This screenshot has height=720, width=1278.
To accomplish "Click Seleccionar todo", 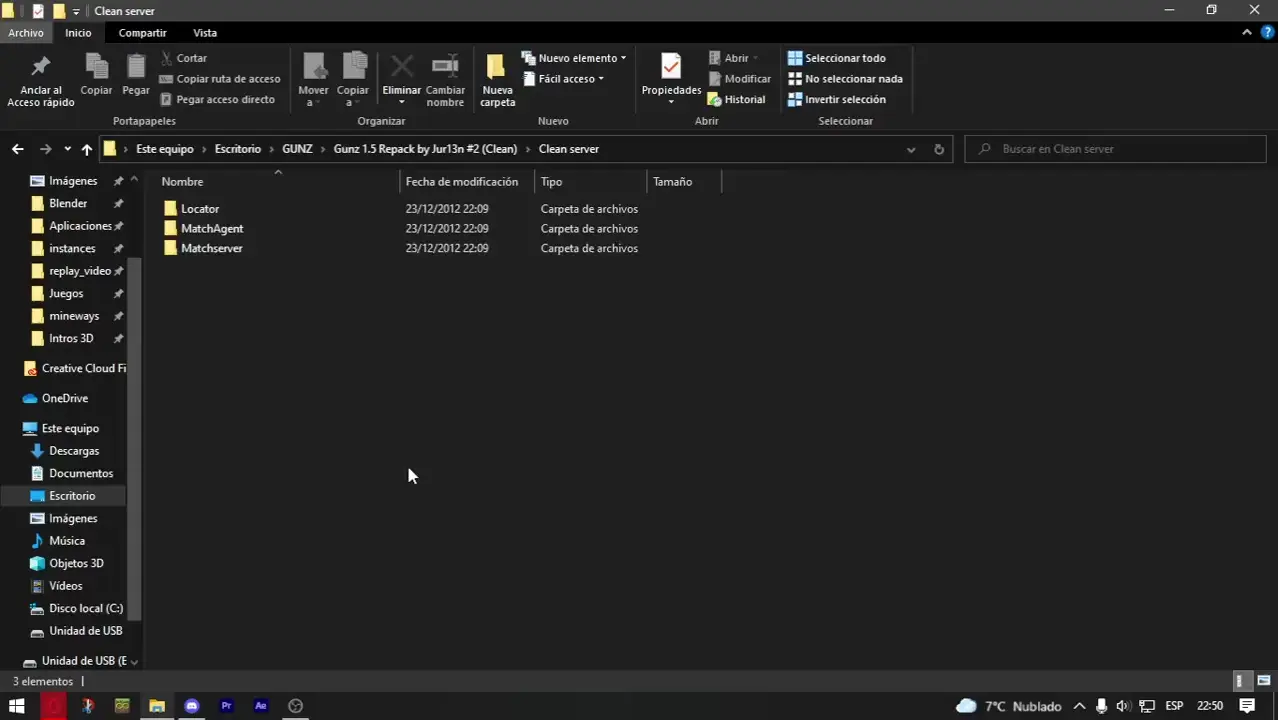I will tap(845, 57).
